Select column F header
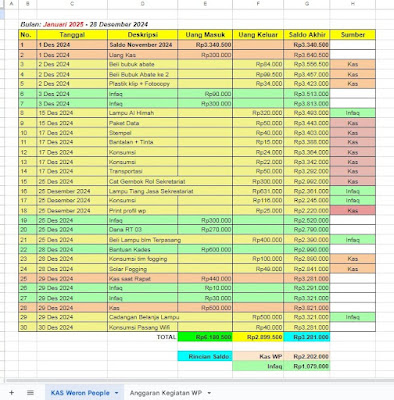Screen dimensions: 394x400 pyautogui.click(x=258, y=4)
